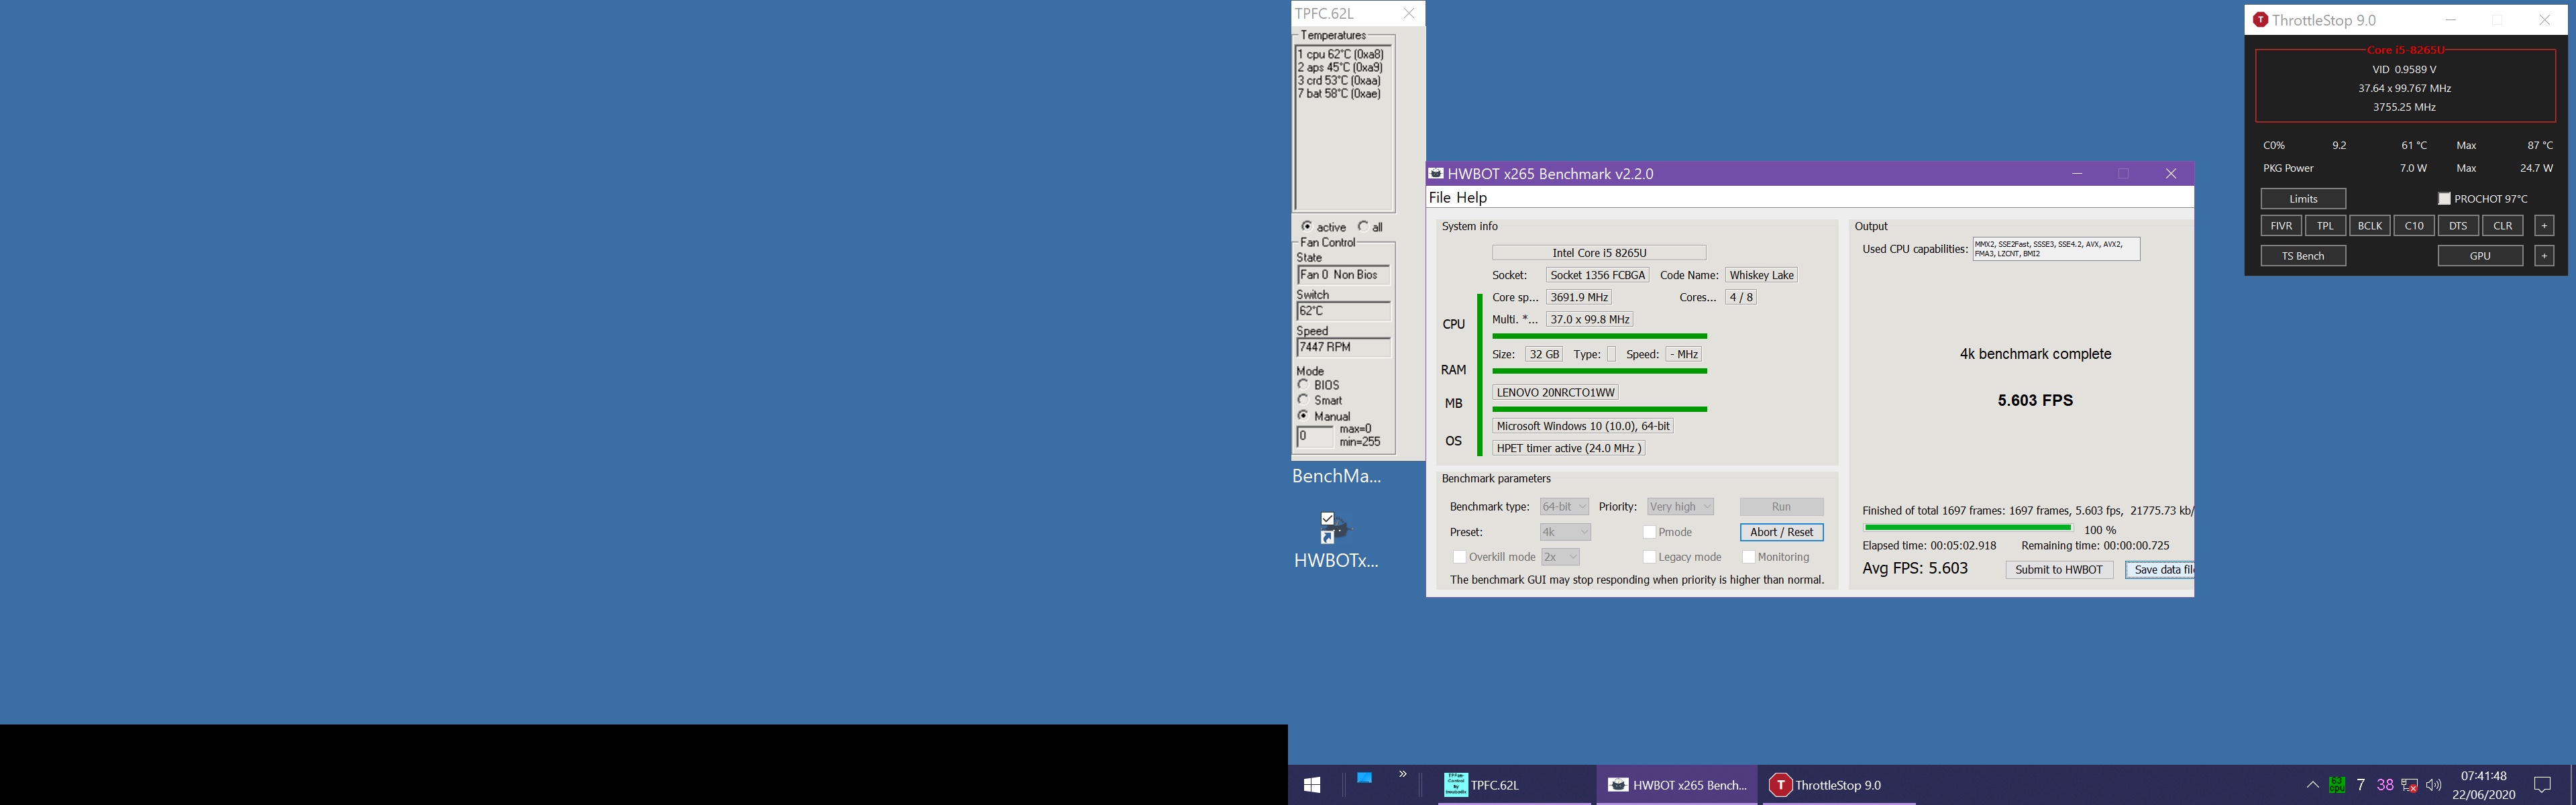Click the desktop toolbar icon on taskbar
This screenshot has width=2576, height=805.
(1364, 777)
